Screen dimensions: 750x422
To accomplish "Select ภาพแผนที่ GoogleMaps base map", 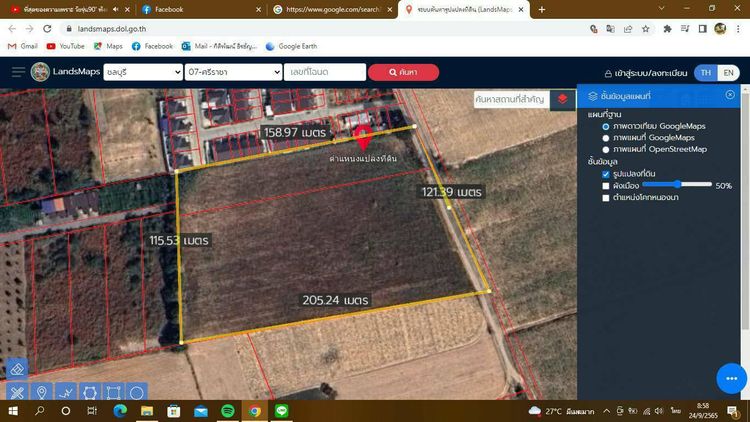I will click(x=606, y=138).
